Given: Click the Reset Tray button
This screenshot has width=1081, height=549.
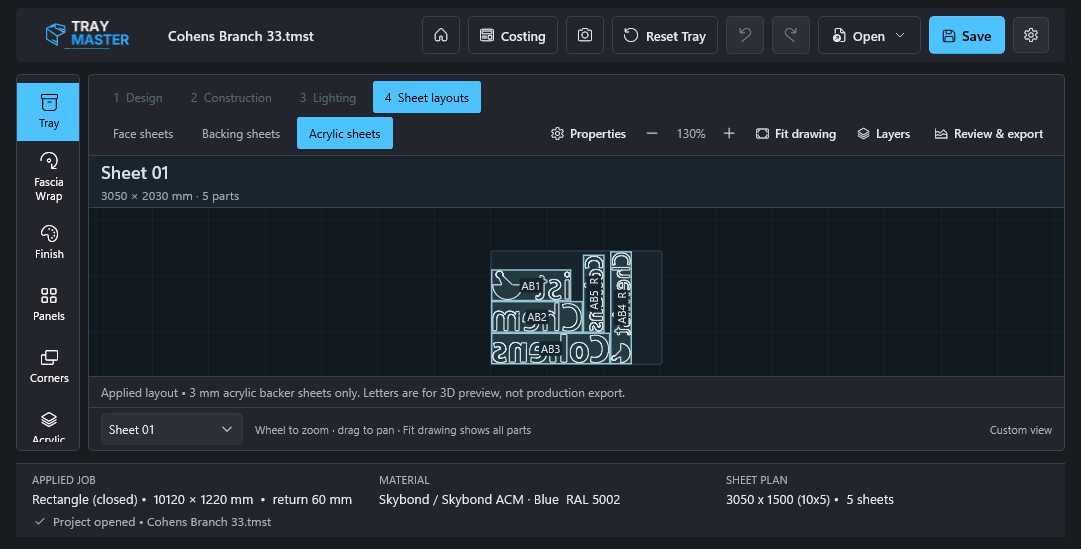Looking at the screenshot, I should (x=665, y=35).
